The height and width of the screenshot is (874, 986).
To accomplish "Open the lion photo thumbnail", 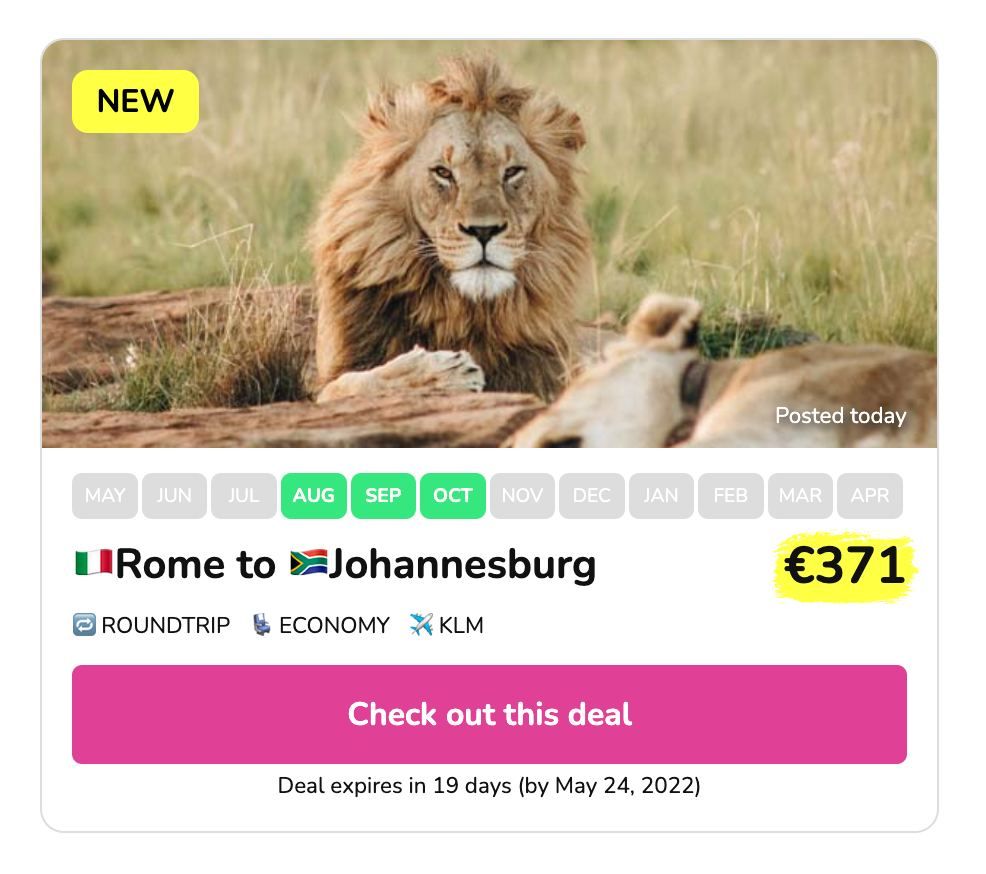I will point(489,244).
